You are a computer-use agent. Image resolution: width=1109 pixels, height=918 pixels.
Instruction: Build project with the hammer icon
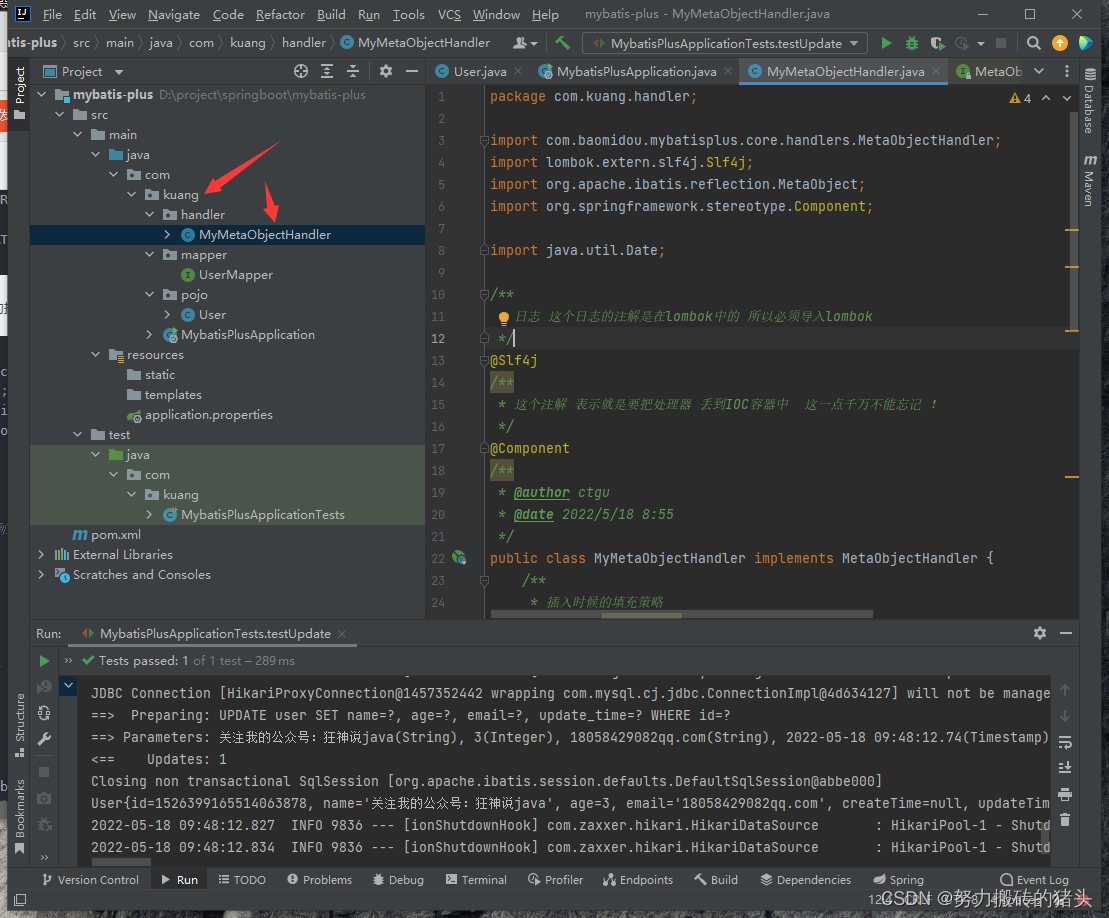[563, 43]
